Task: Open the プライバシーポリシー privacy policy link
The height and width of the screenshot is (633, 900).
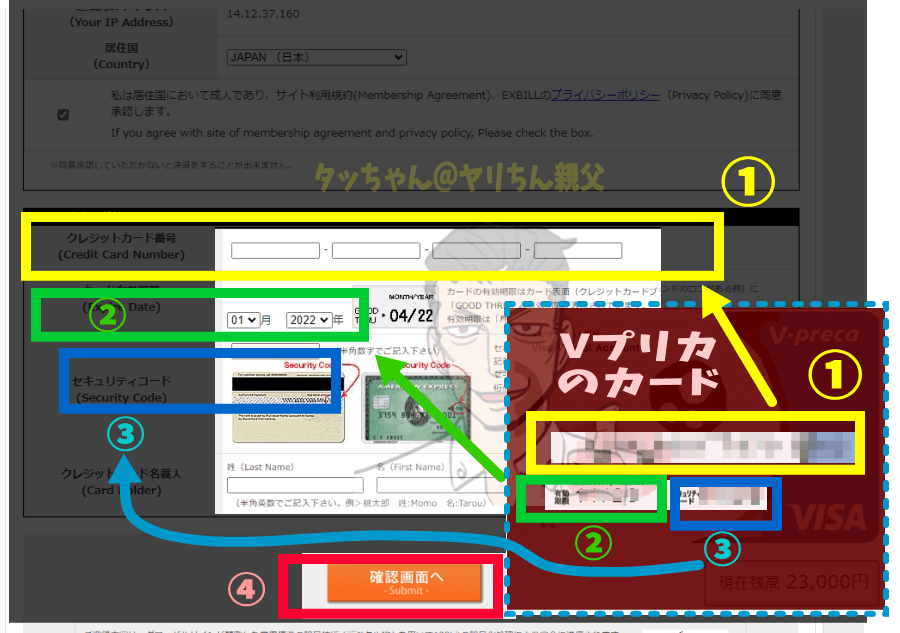Action: (x=606, y=95)
